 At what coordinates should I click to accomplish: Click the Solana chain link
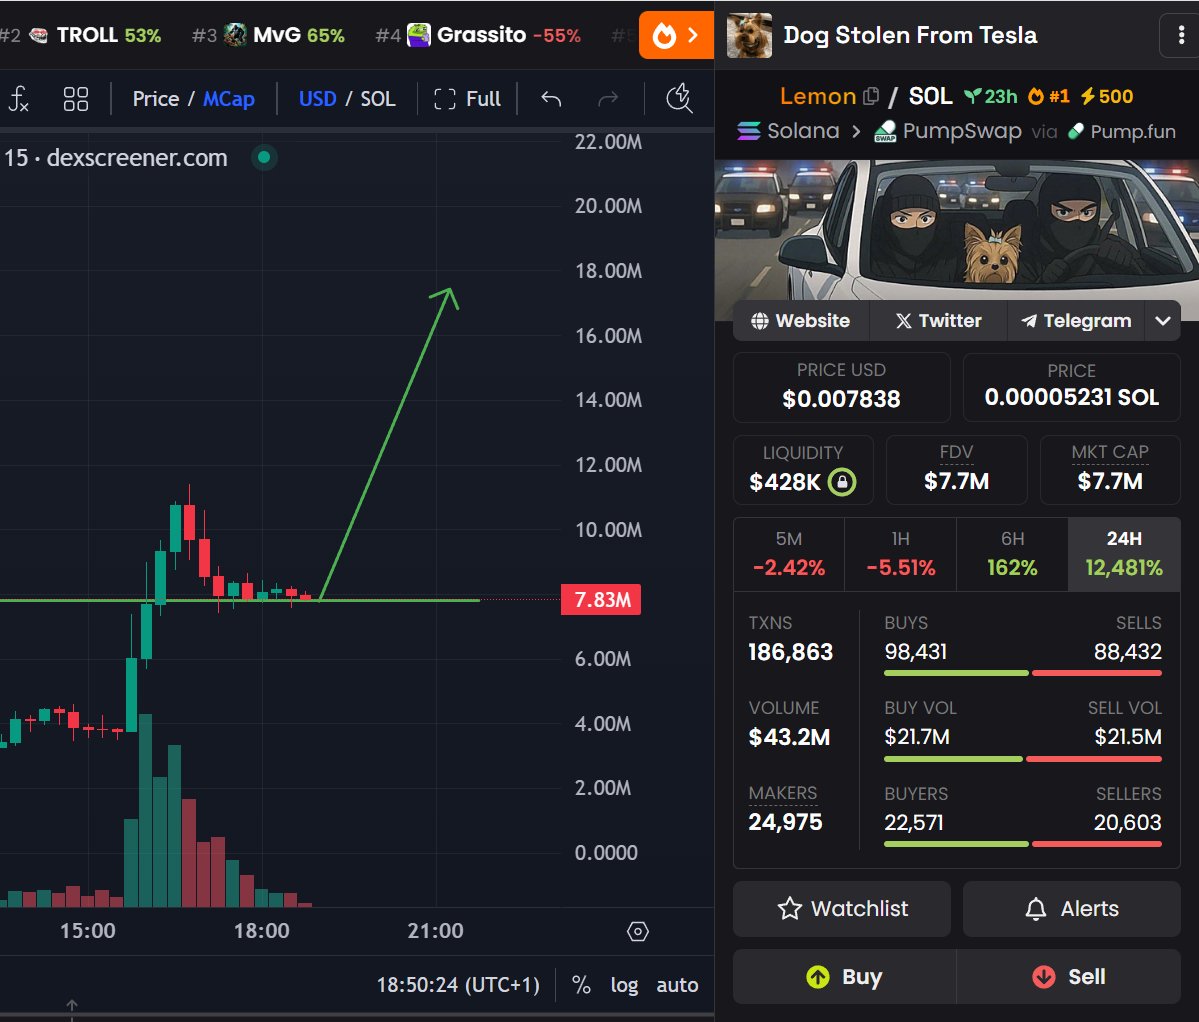click(788, 131)
